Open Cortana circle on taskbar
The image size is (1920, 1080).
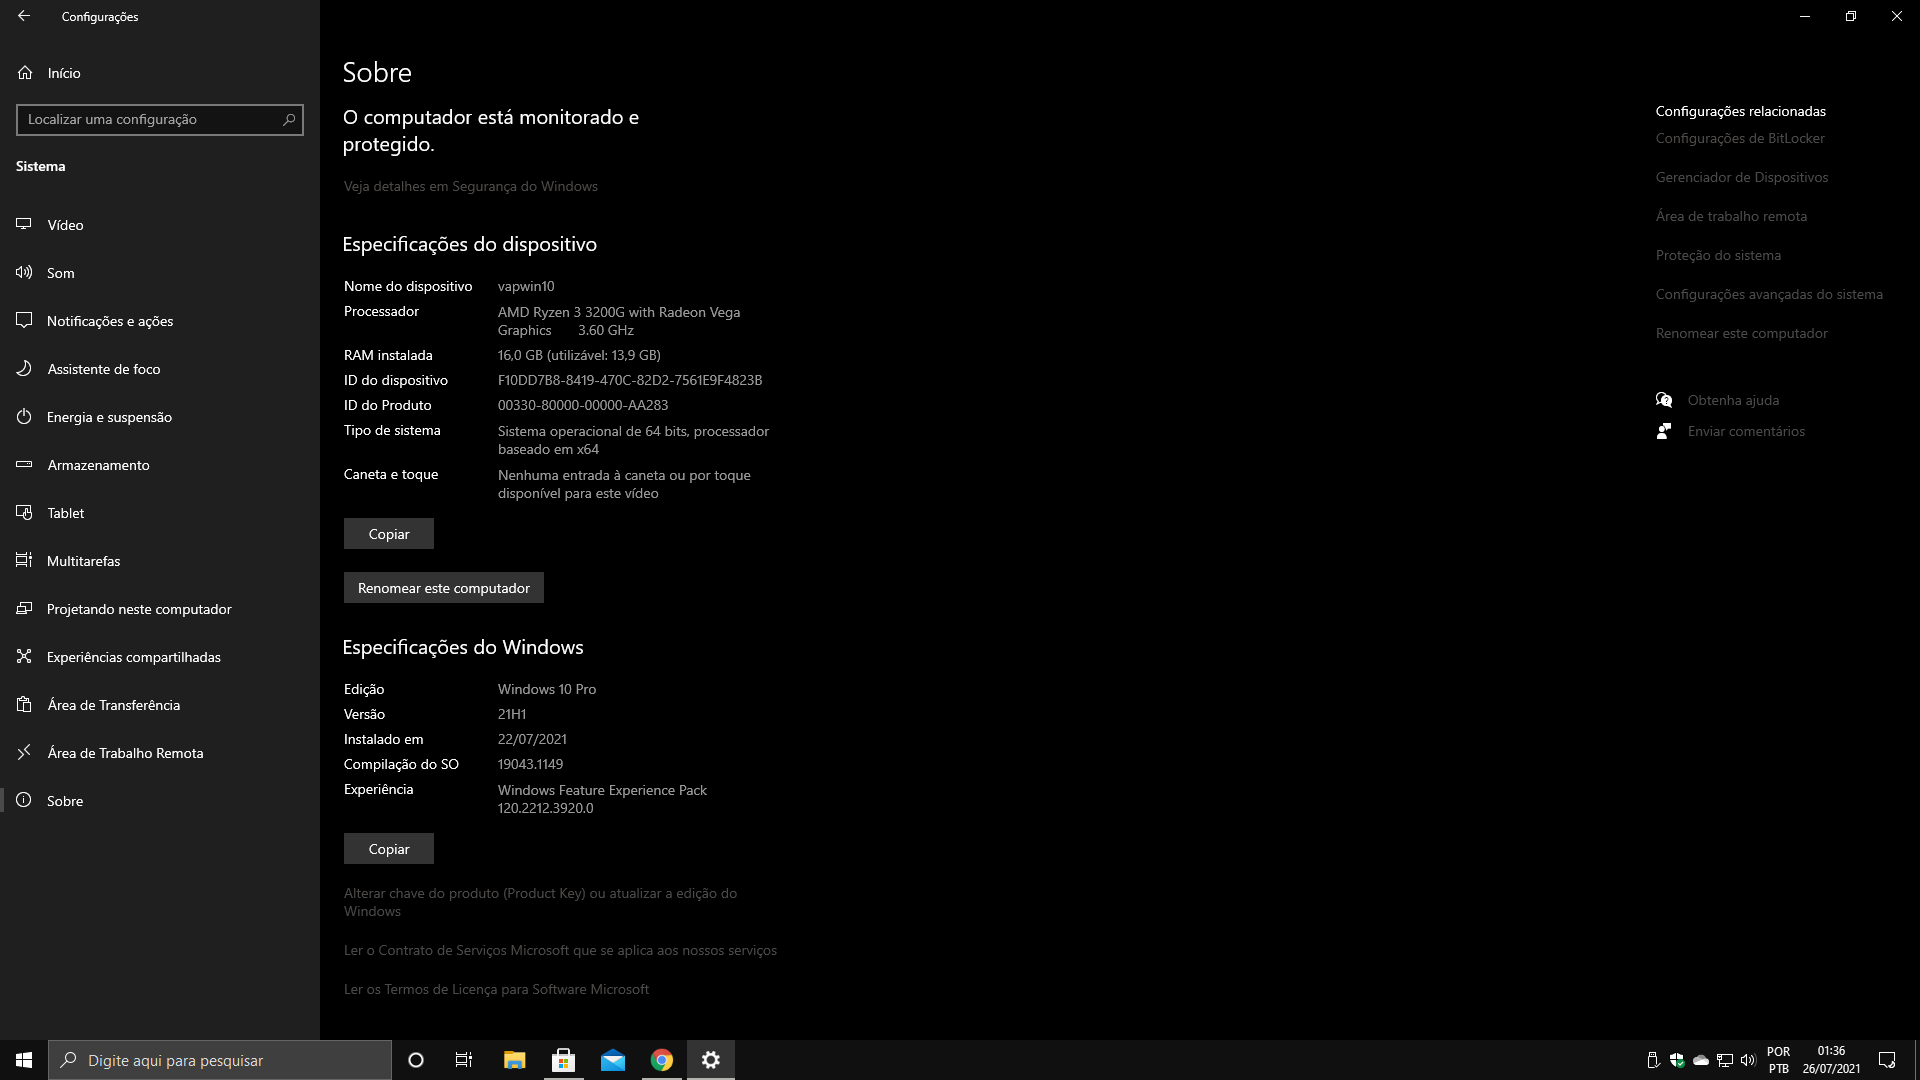(416, 1060)
